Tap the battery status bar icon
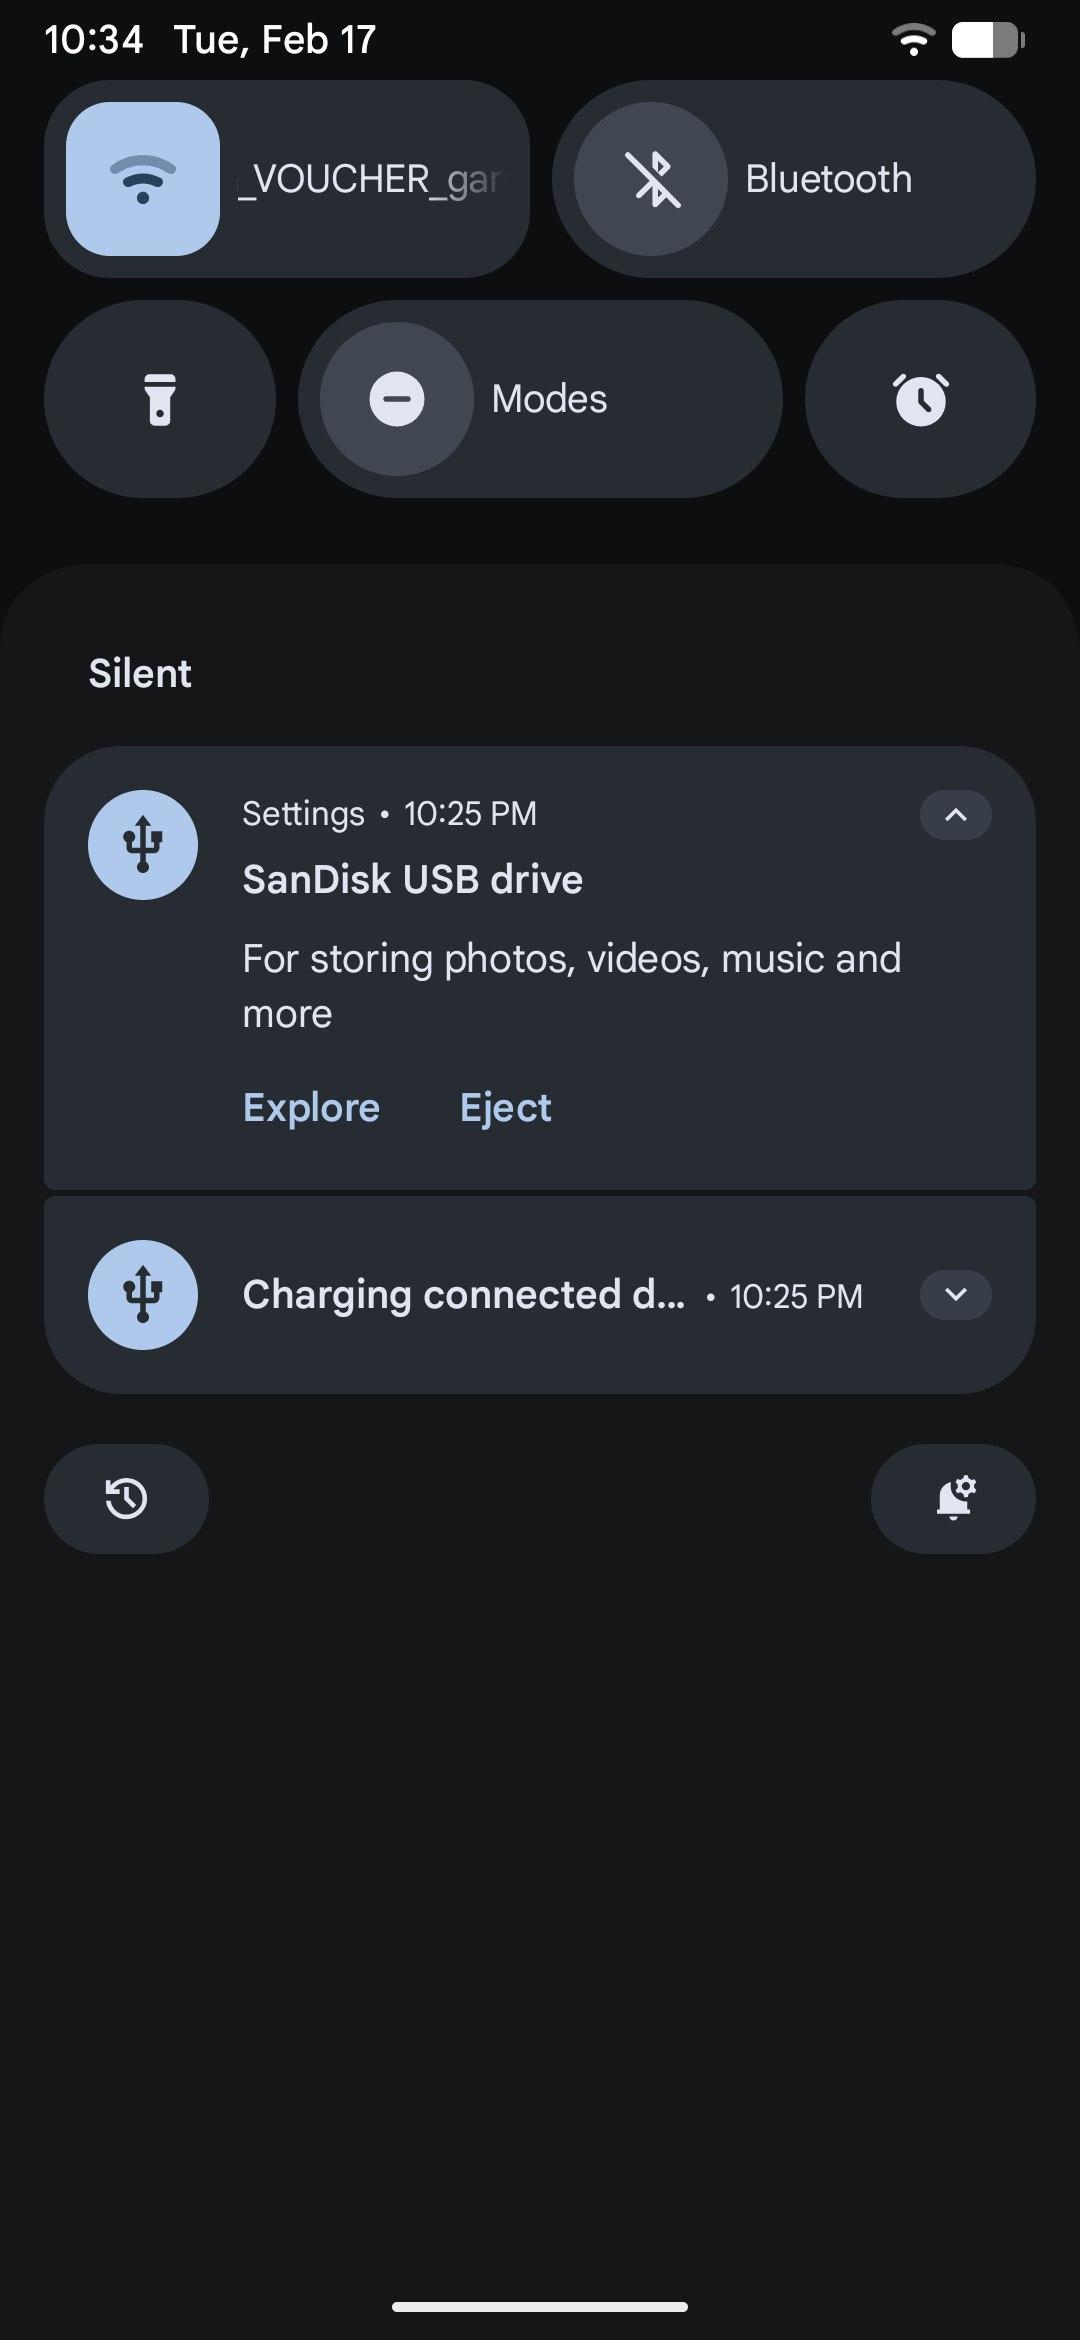Viewport: 1080px width, 2340px height. 988,40
